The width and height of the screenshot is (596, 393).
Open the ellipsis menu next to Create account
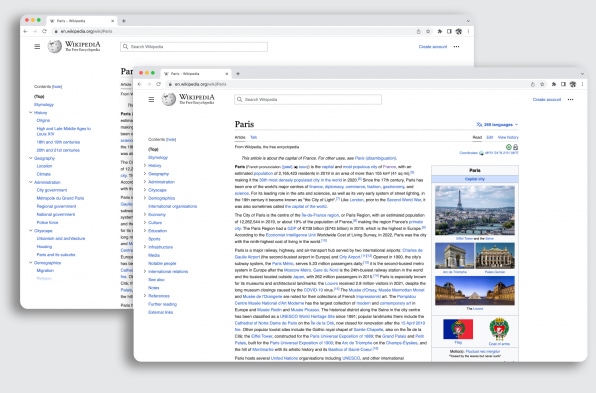coord(571,100)
